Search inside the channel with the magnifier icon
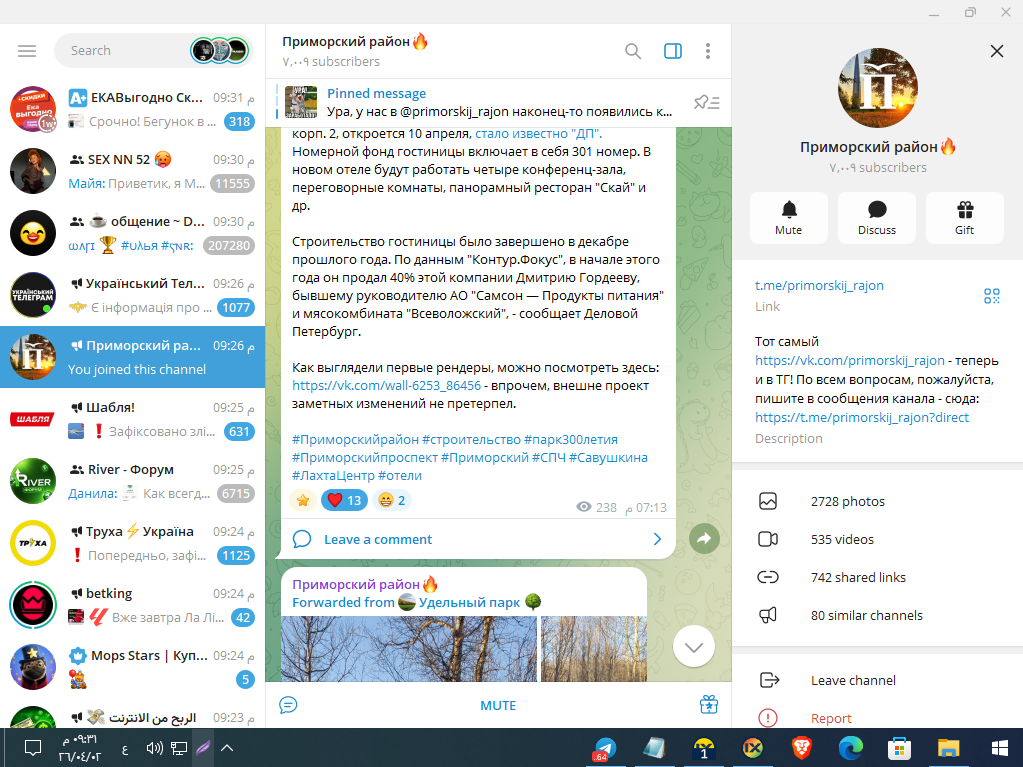The width and height of the screenshot is (1023, 767). coord(633,51)
